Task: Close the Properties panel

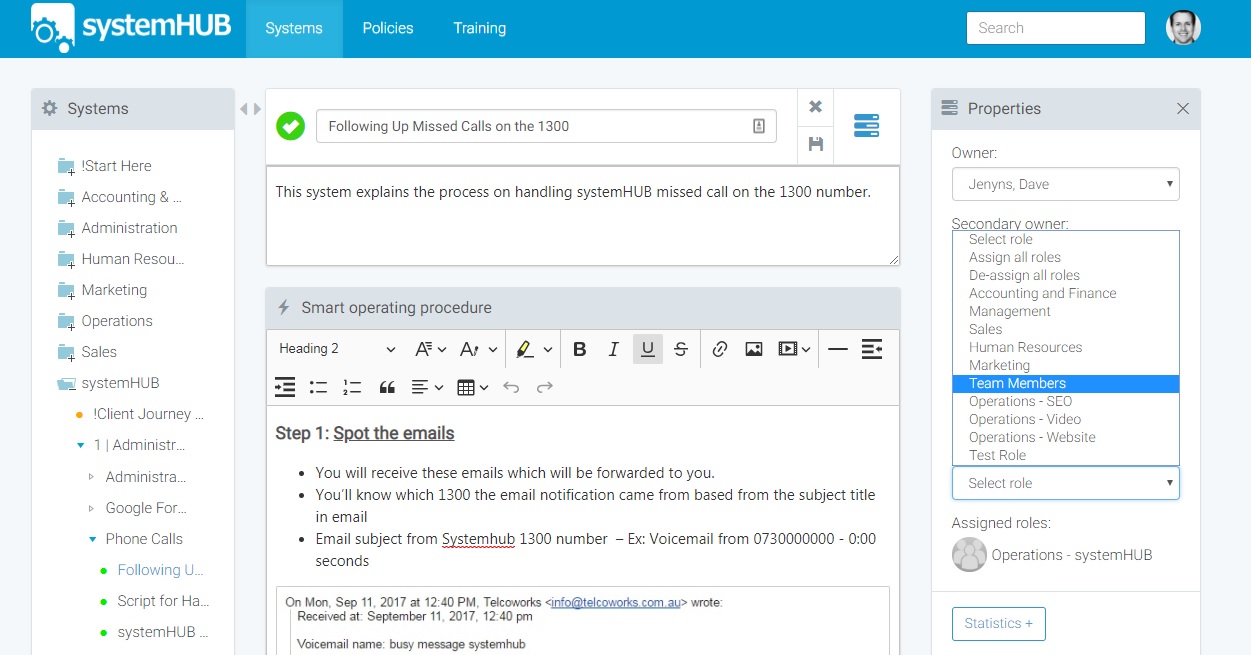Action: click(x=1183, y=108)
